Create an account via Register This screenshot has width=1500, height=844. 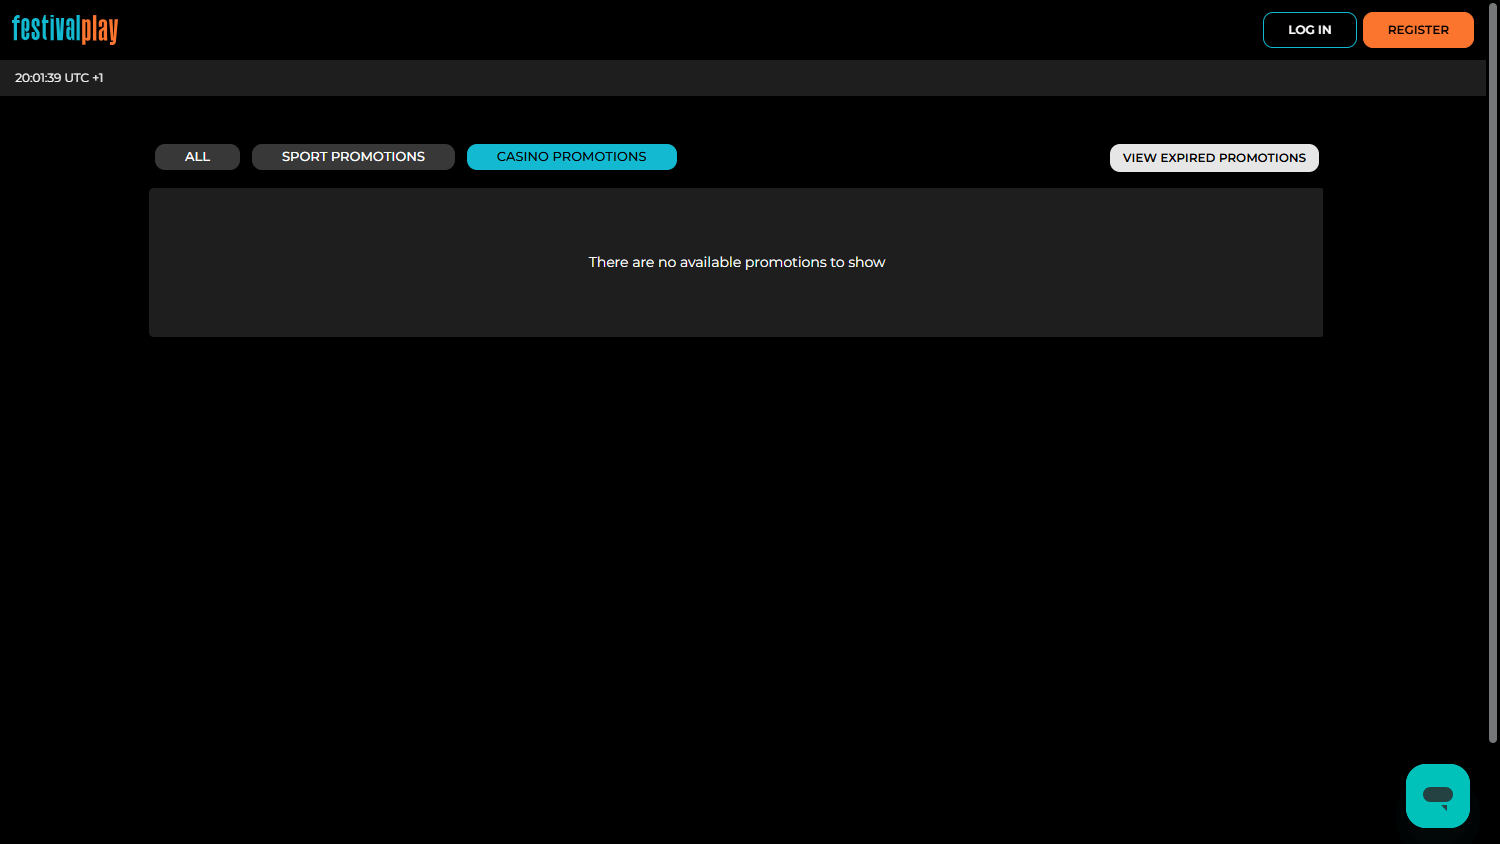[x=1417, y=30]
